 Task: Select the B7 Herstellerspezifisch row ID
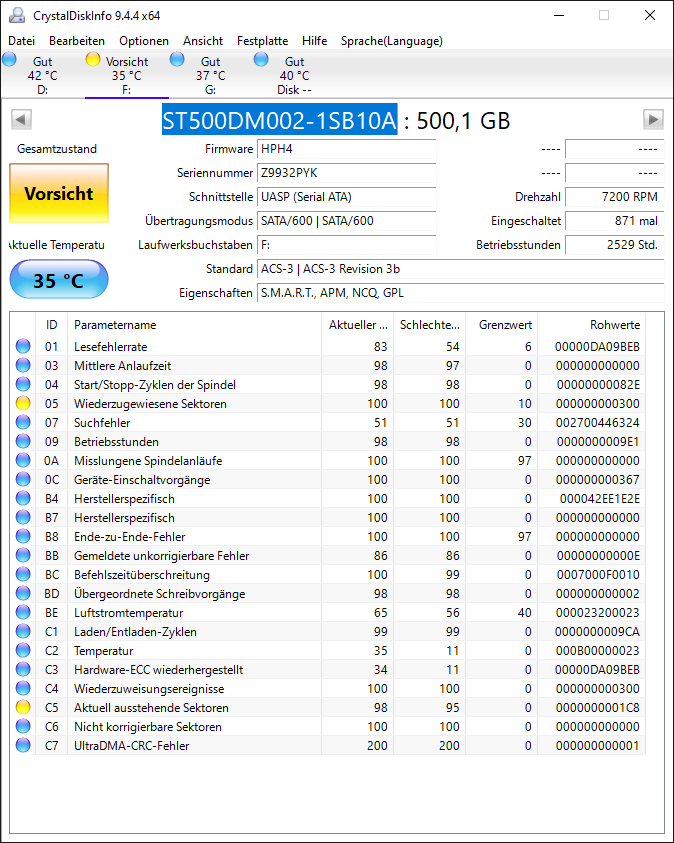pos(52,518)
